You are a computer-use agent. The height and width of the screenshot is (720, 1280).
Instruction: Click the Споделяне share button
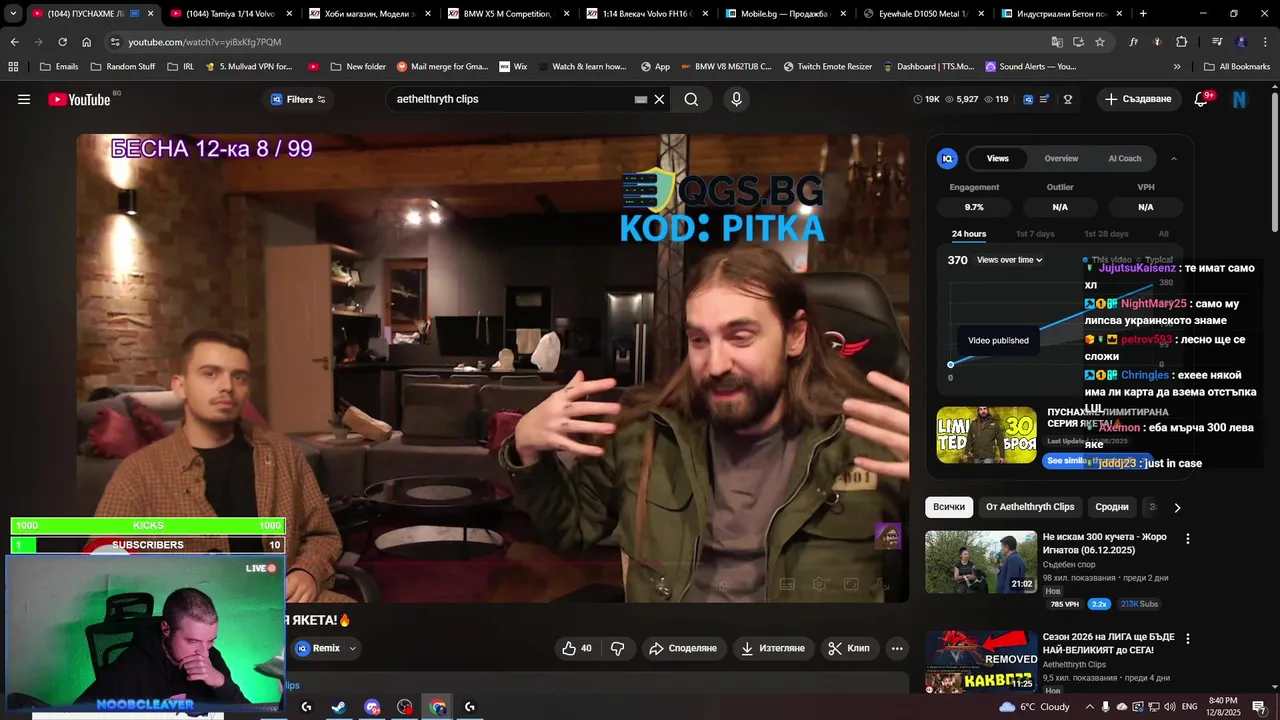[x=683, y=648]
